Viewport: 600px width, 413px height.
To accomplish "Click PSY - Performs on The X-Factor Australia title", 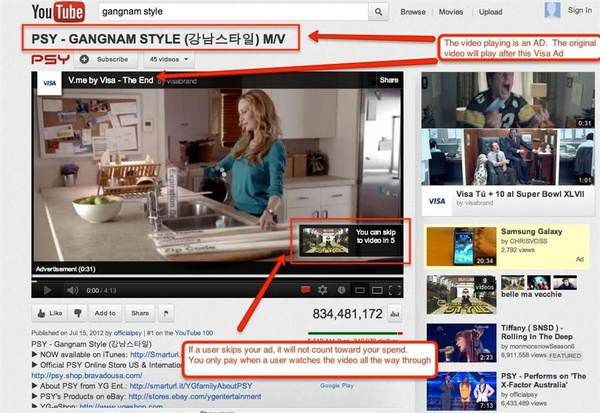I will [x=543, y=380].
